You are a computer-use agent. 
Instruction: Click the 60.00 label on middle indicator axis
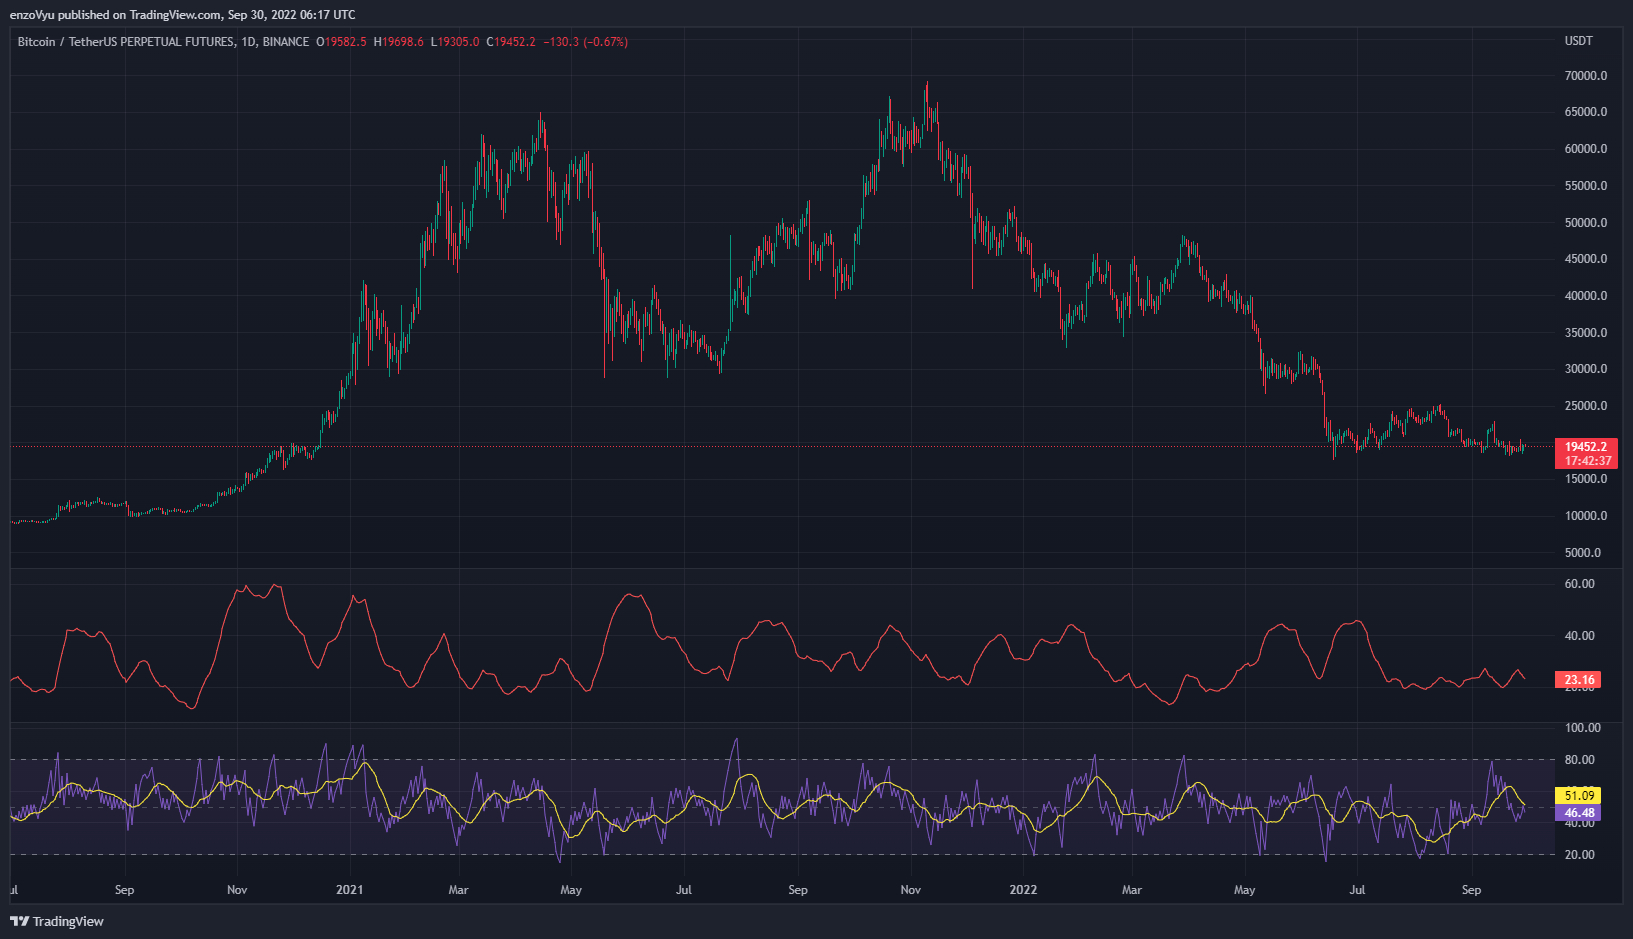coord(1580,584)
